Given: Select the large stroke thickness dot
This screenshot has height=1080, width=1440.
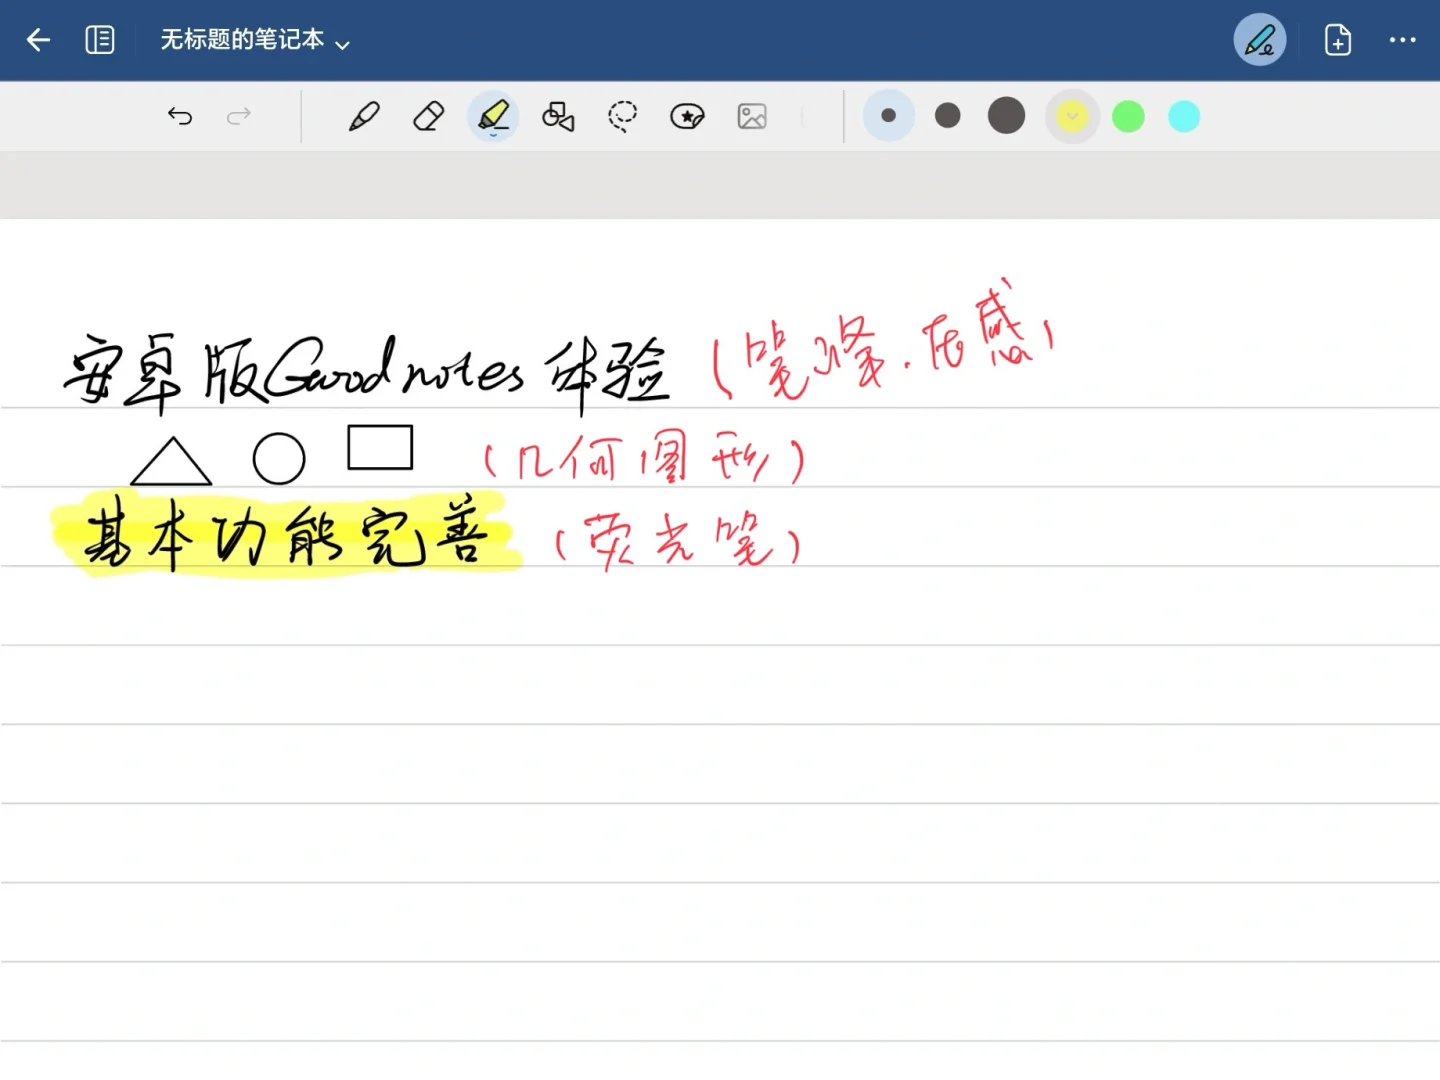Looking at the screenshot, I should 1005,116.
